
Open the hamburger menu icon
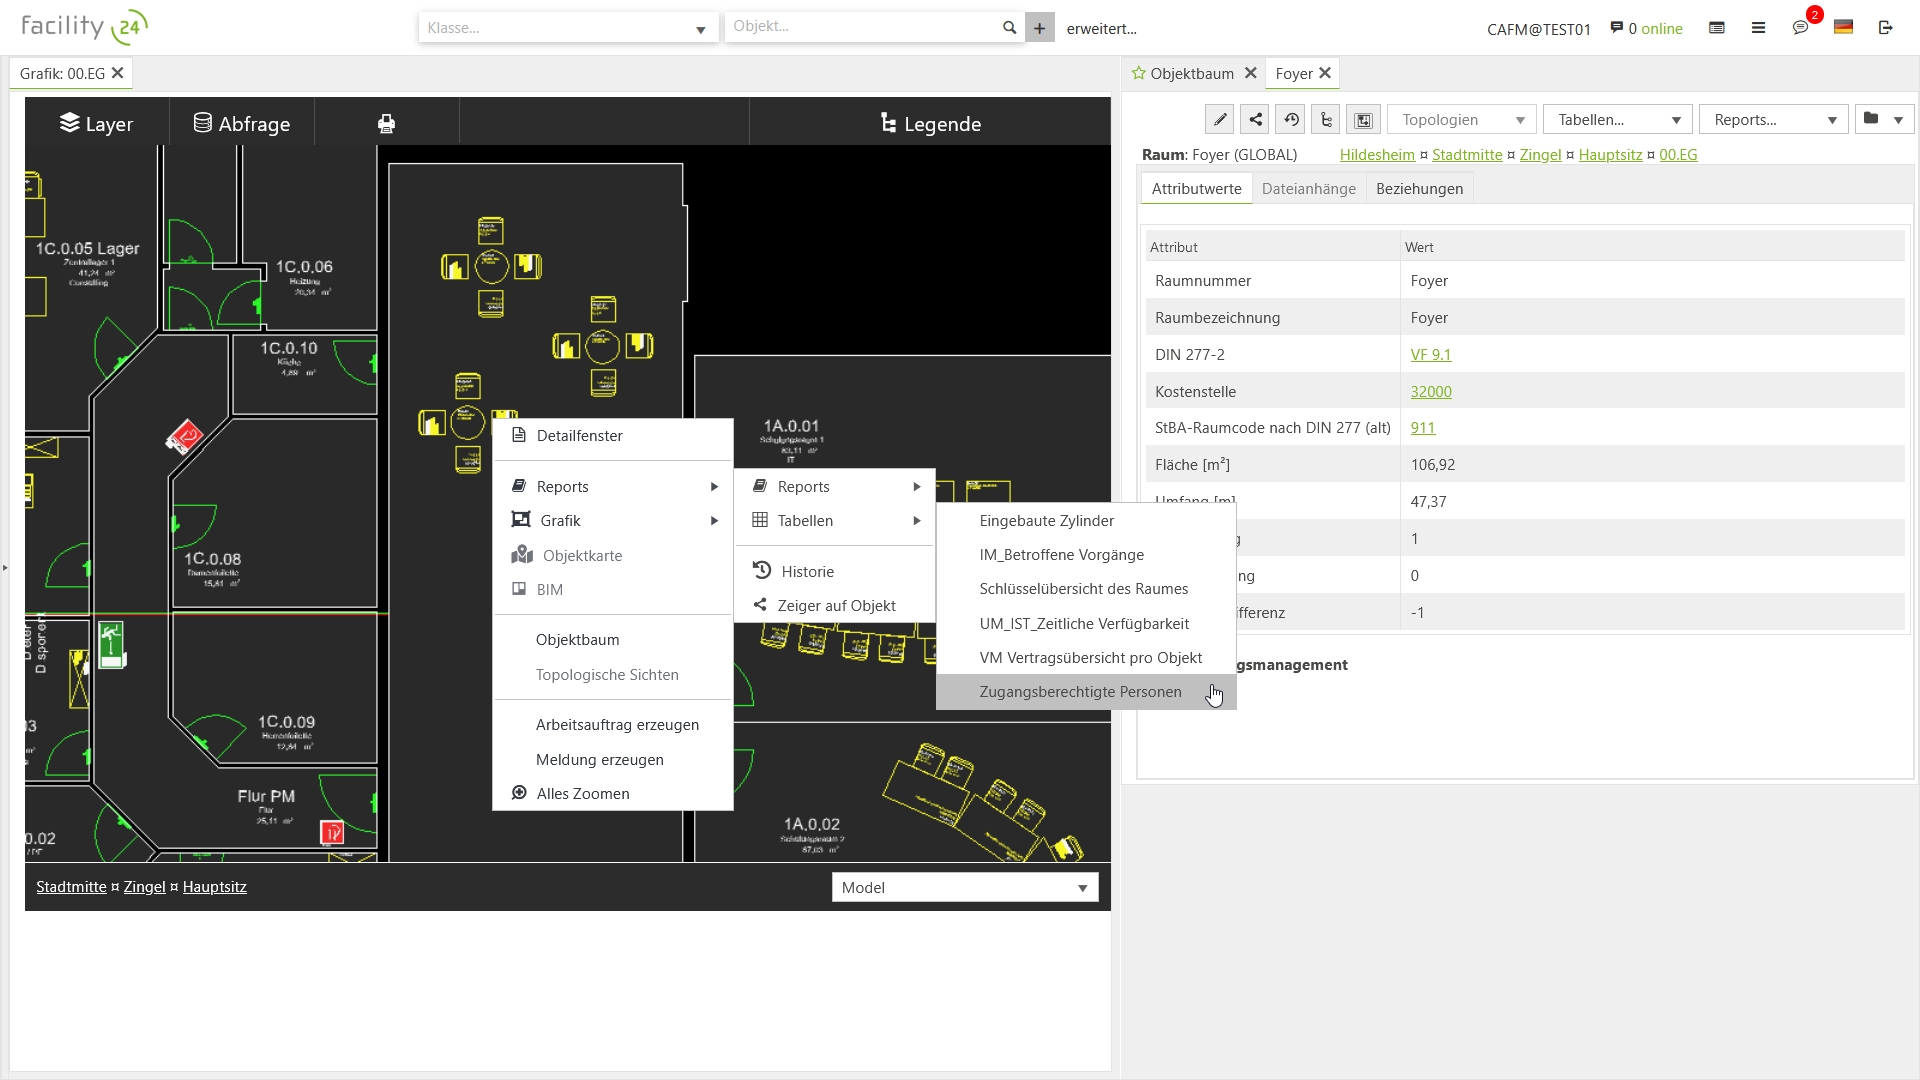point(1758,28)
